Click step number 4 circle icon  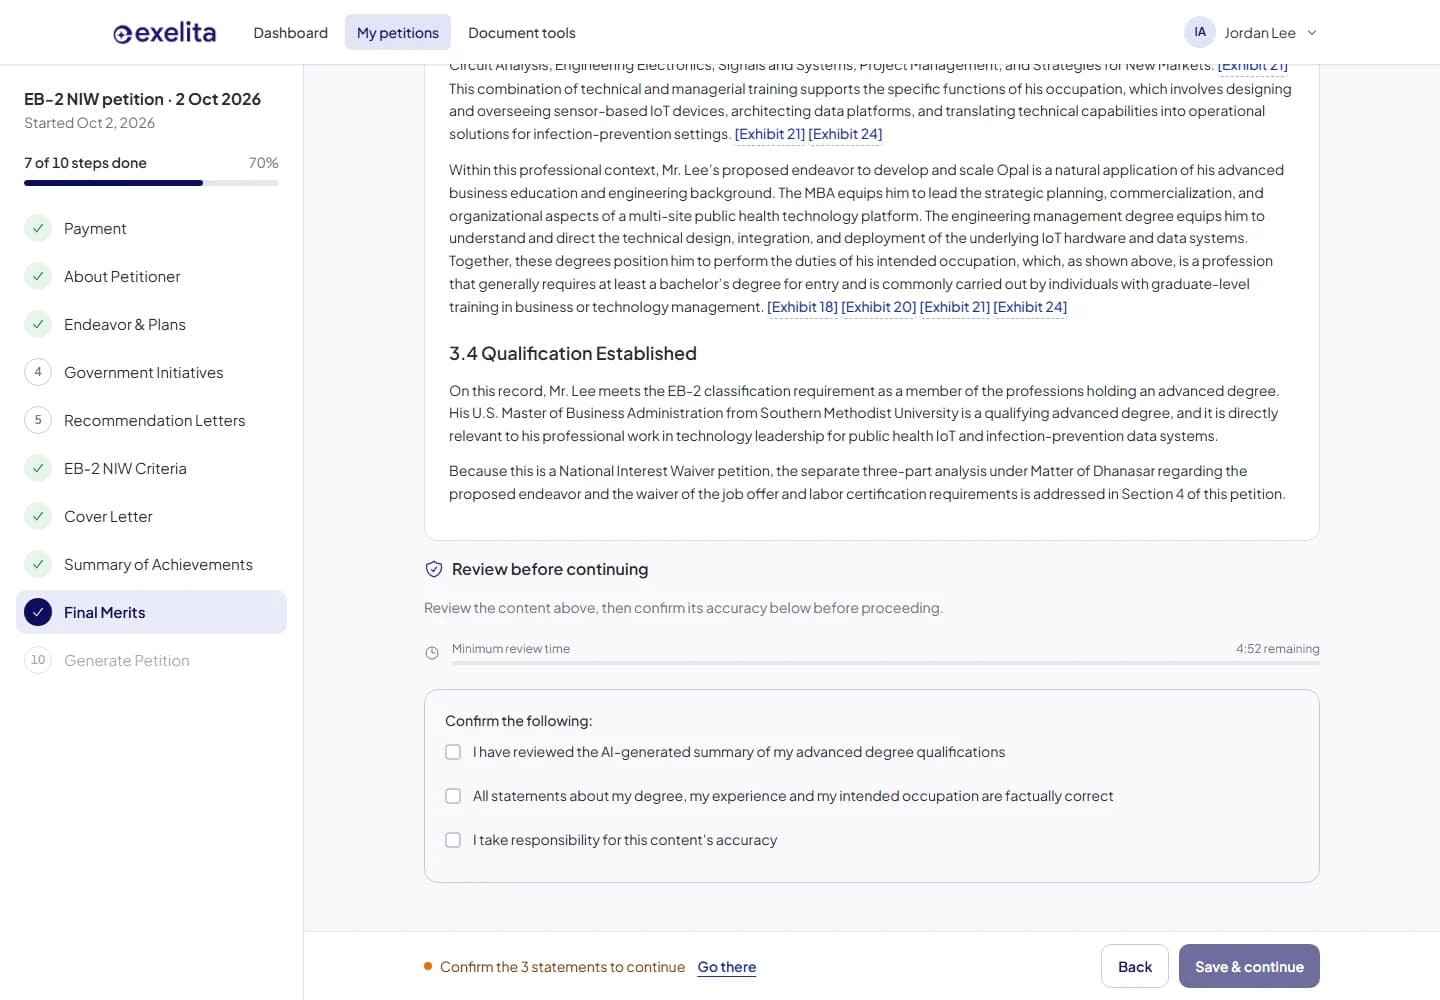[x=38, y=372]
